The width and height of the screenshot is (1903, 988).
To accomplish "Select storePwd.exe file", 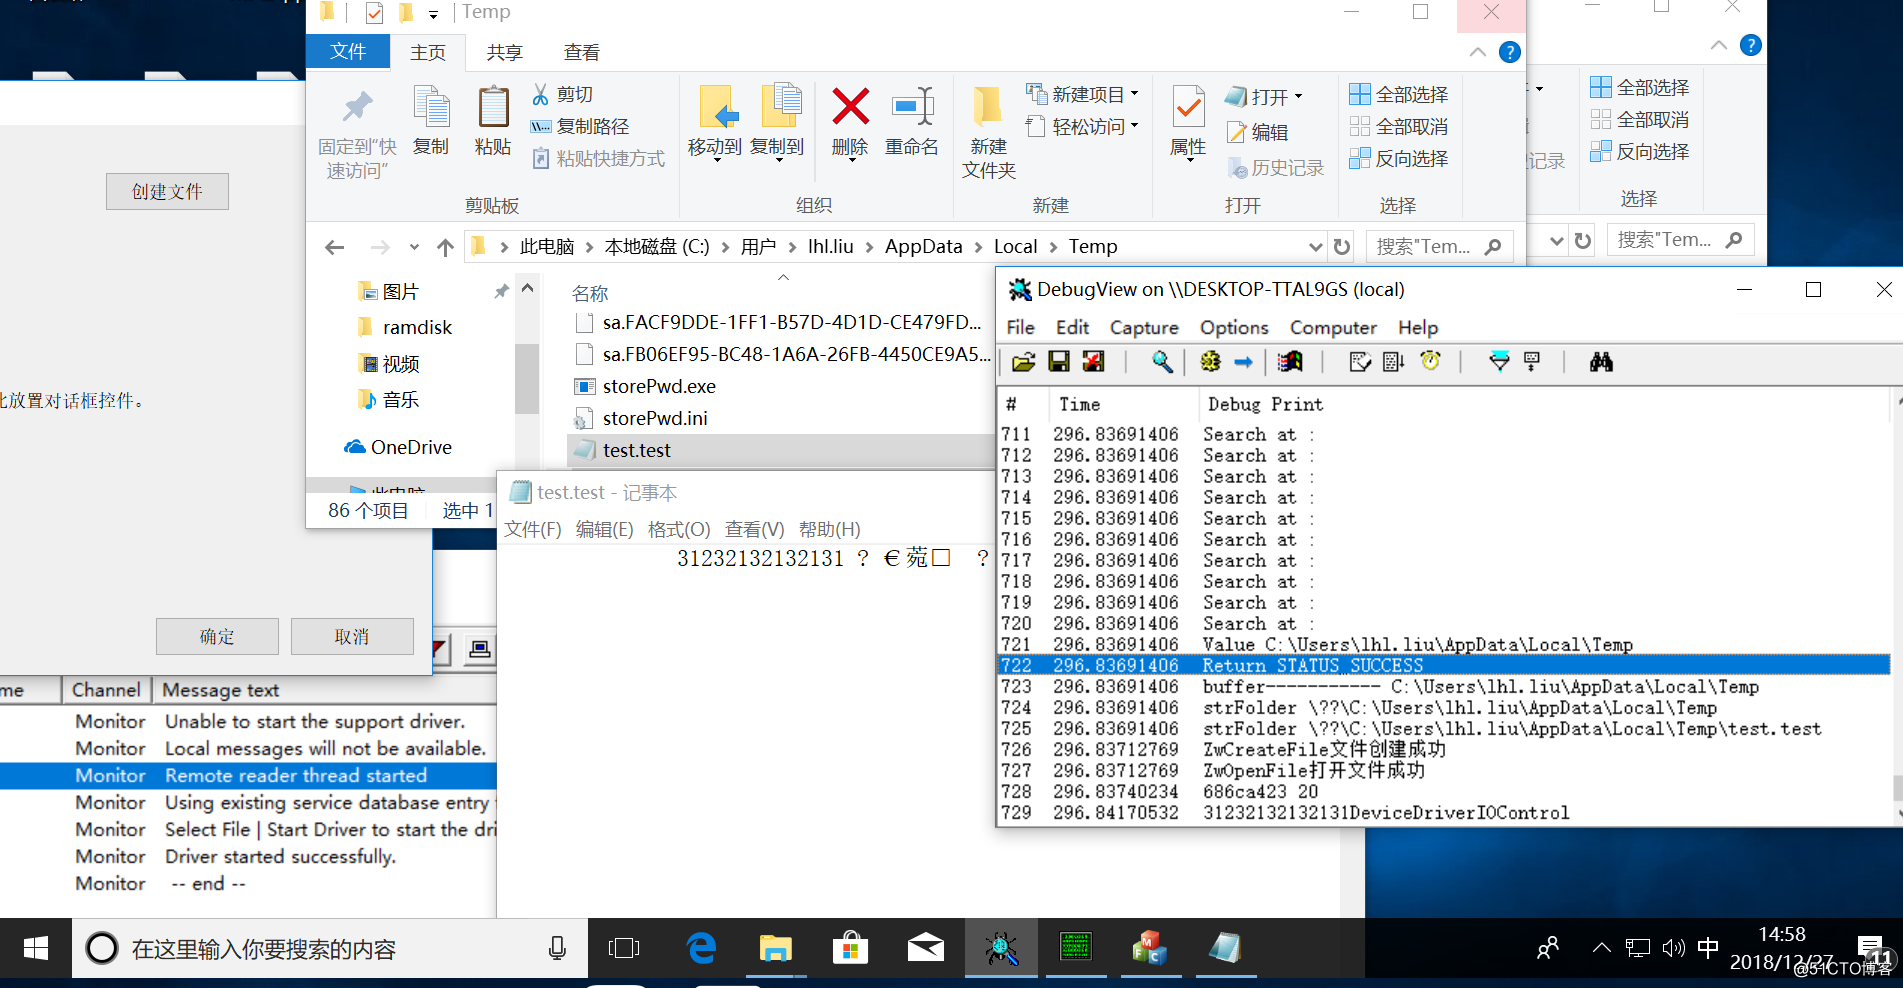I will click(659, 386).
